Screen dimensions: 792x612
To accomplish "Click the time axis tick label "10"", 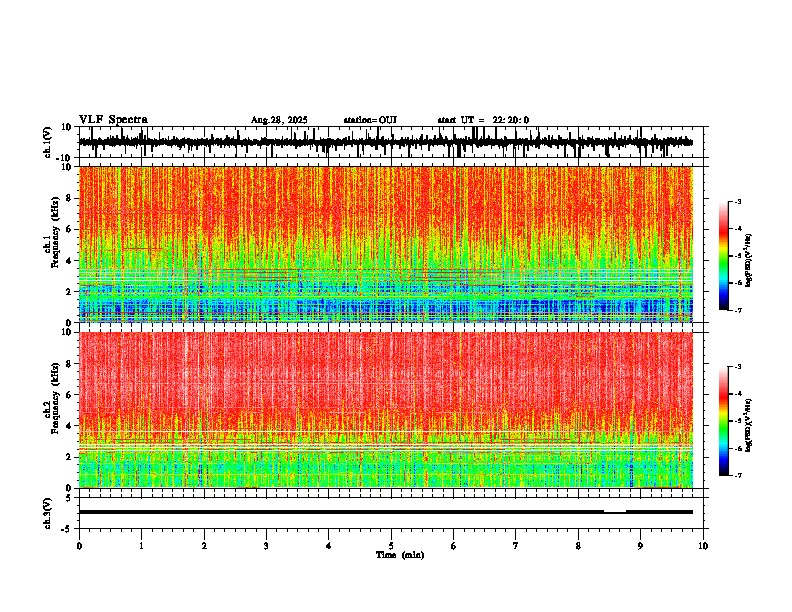I will pyautogui.click(x=703, y=546).
